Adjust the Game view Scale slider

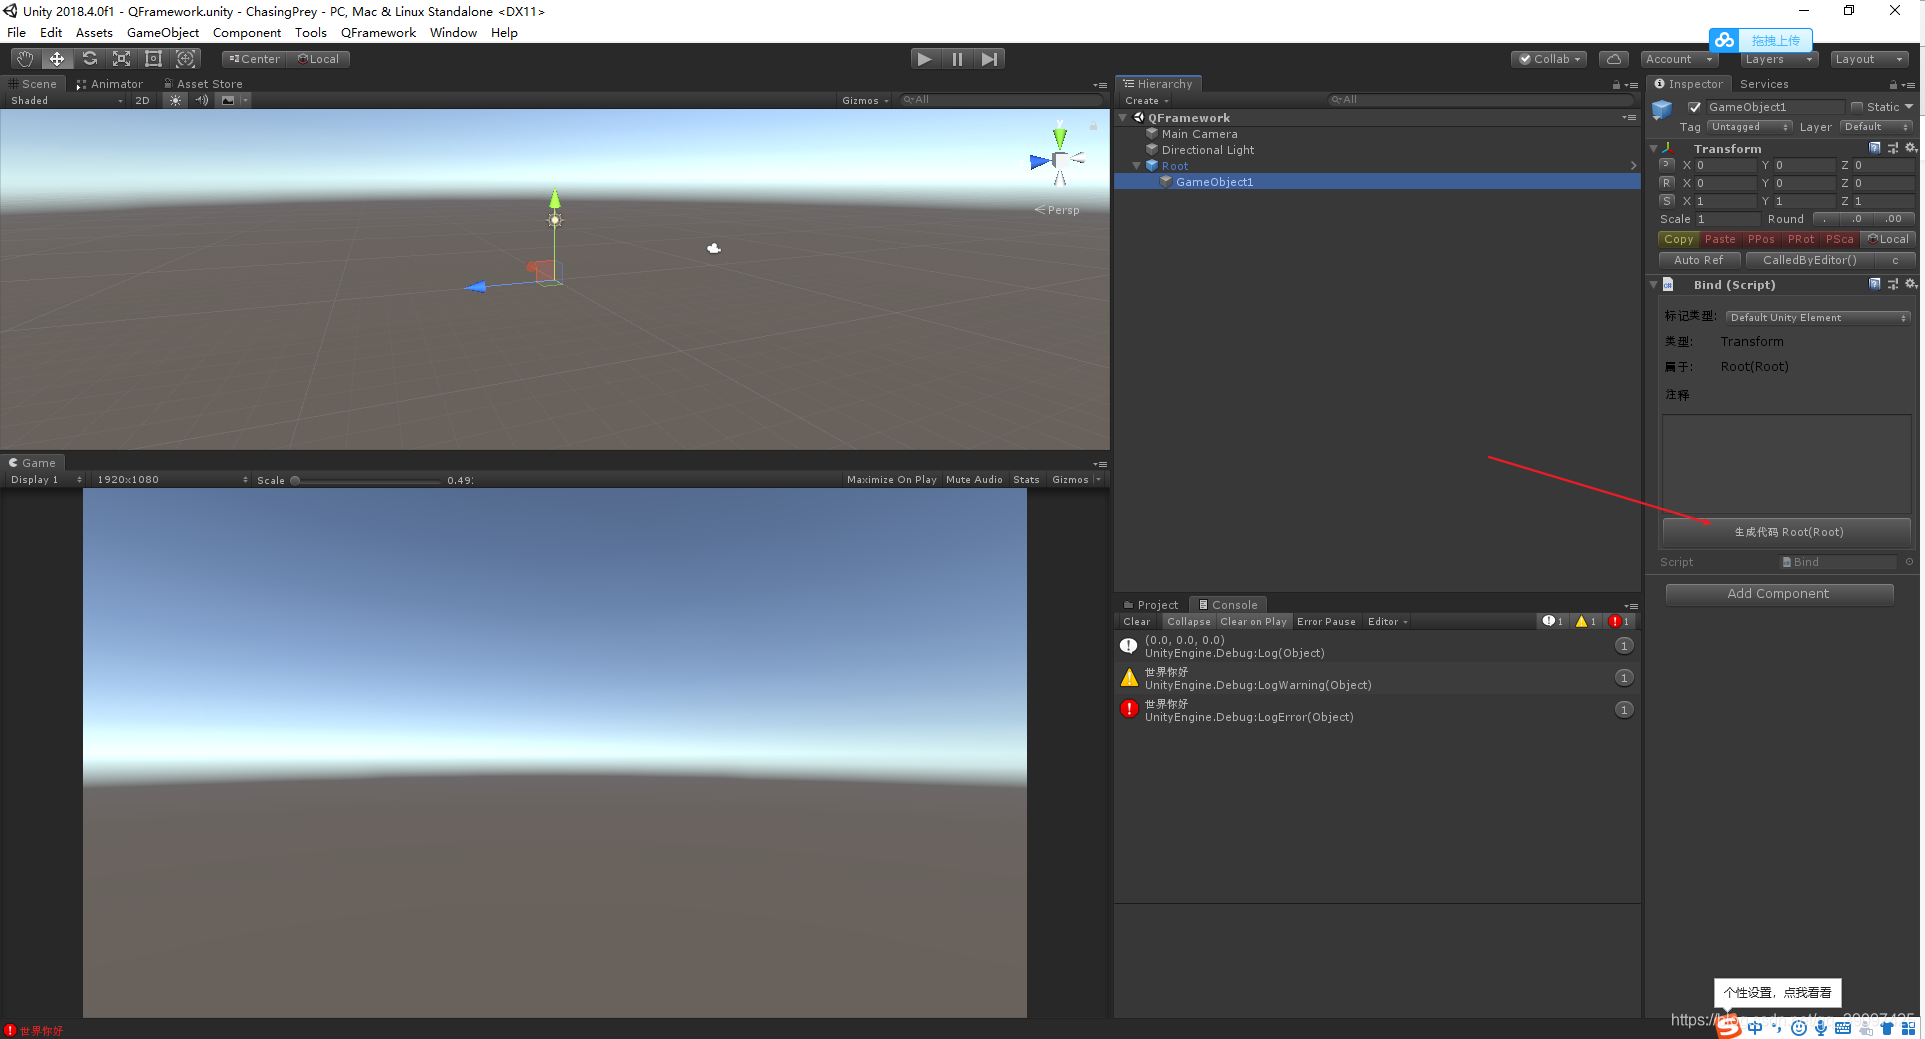pyautogui.click(x=296, y=480)
